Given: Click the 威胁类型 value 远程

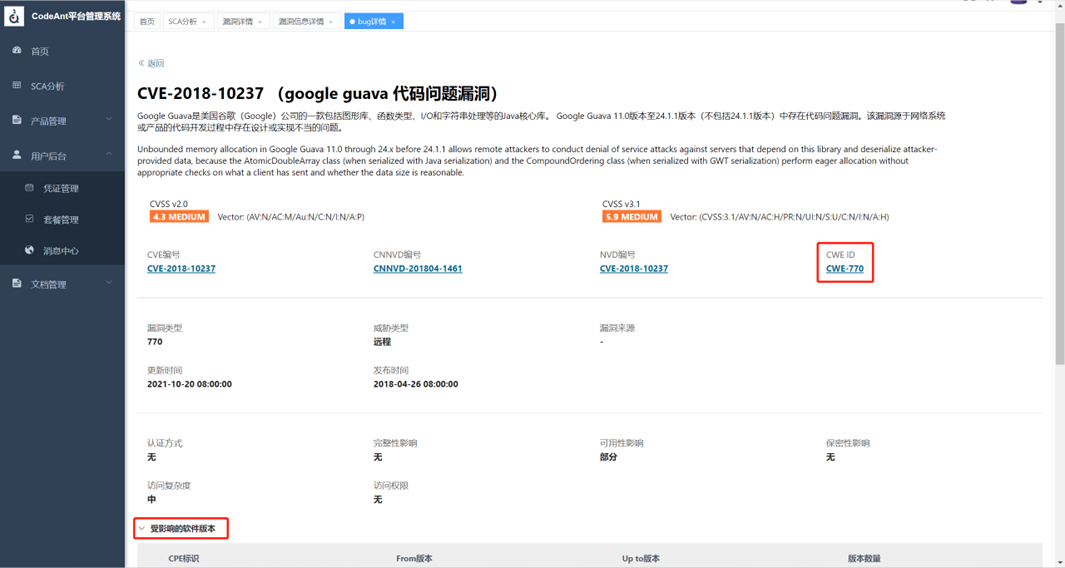Looking at the screenshot, I should pyautogui.click(x=382, y=342).
